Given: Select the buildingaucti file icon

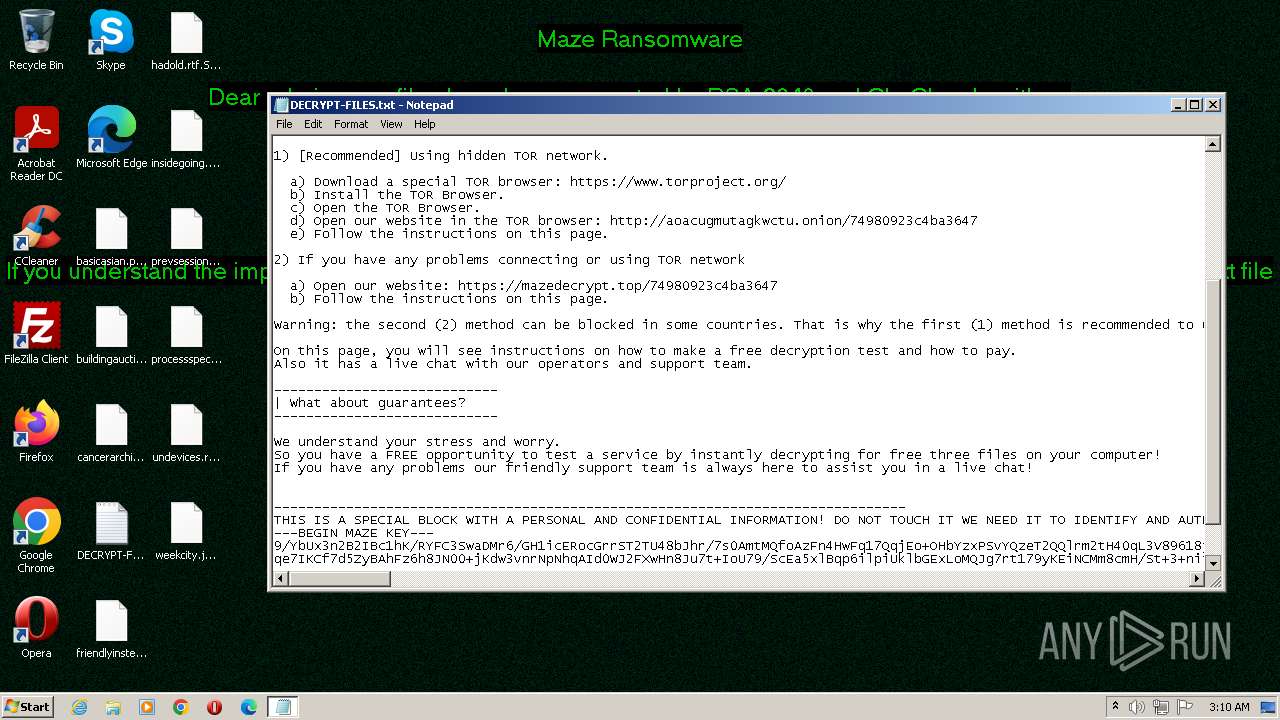Looking at the screenshot, I should pyautogui.click(x=111, y=334).
